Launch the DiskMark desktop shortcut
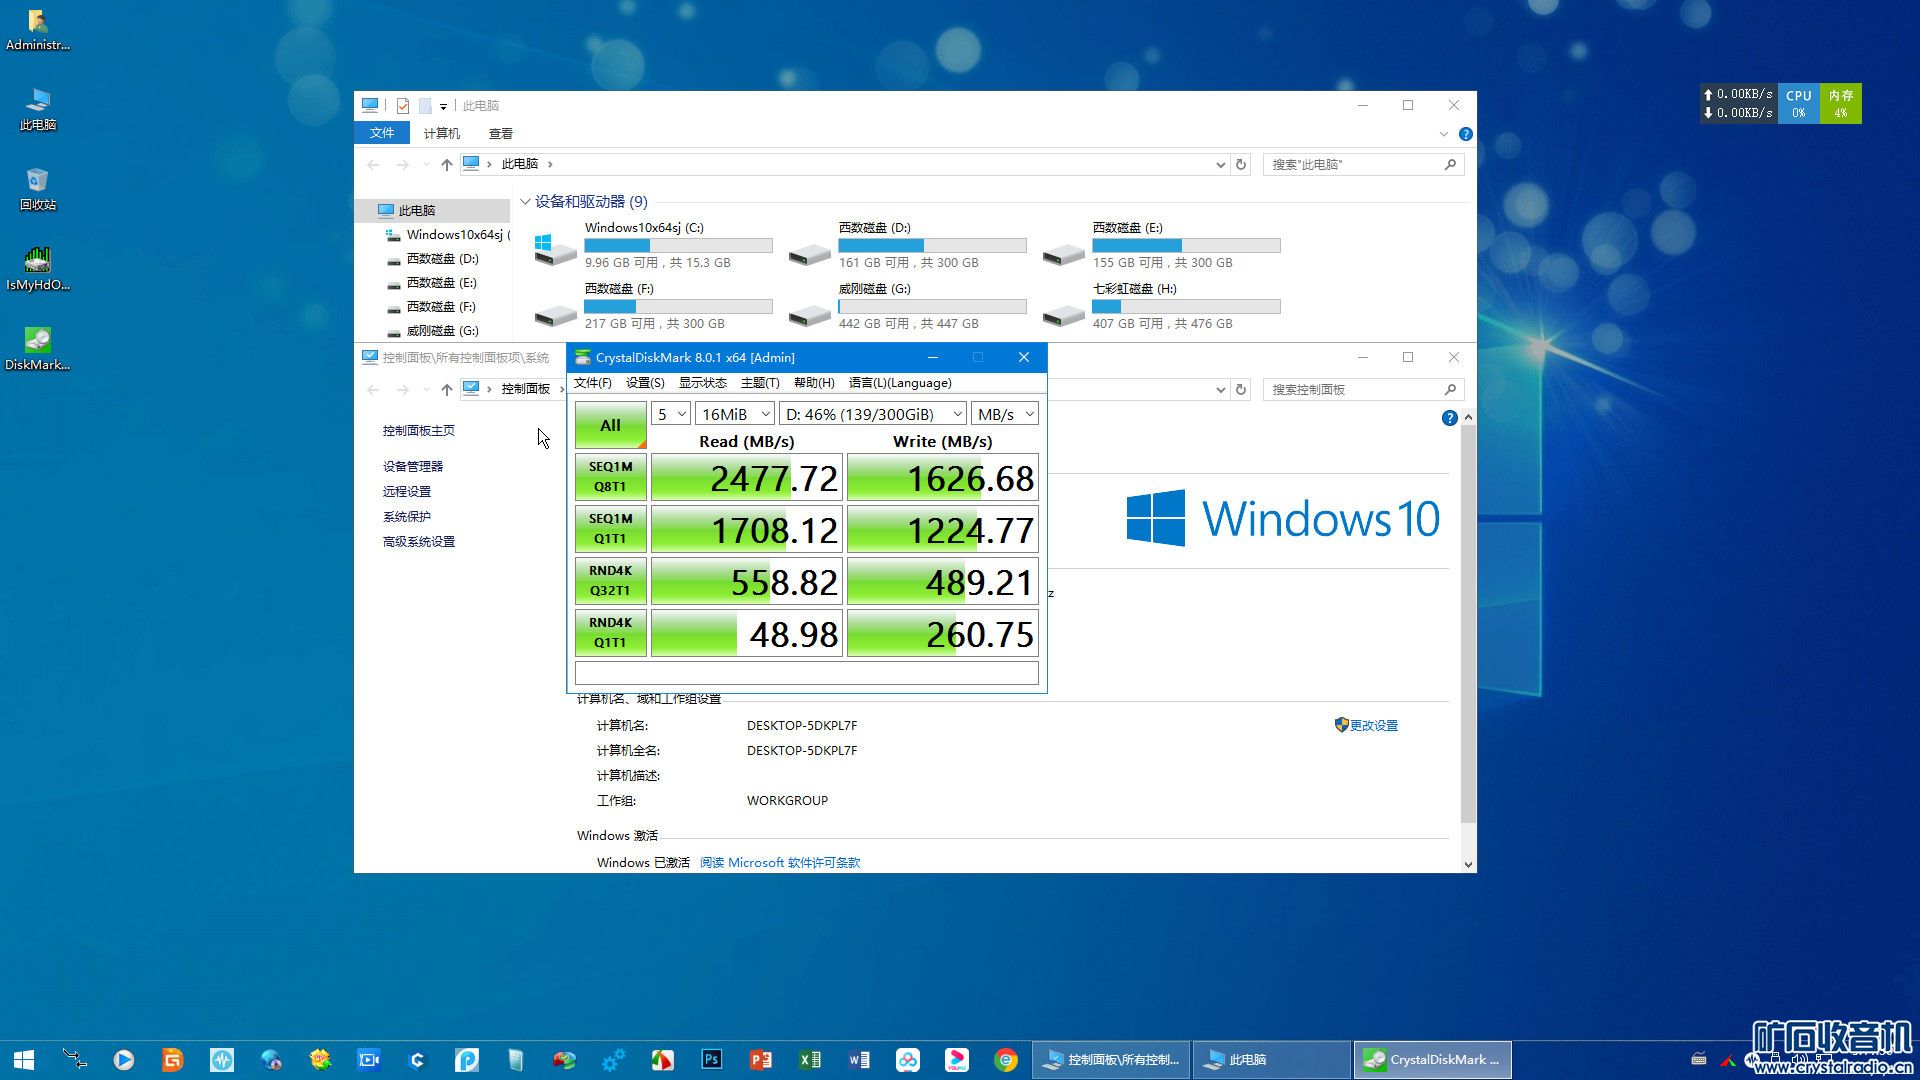1920x1080 pixels. point(37,350)
